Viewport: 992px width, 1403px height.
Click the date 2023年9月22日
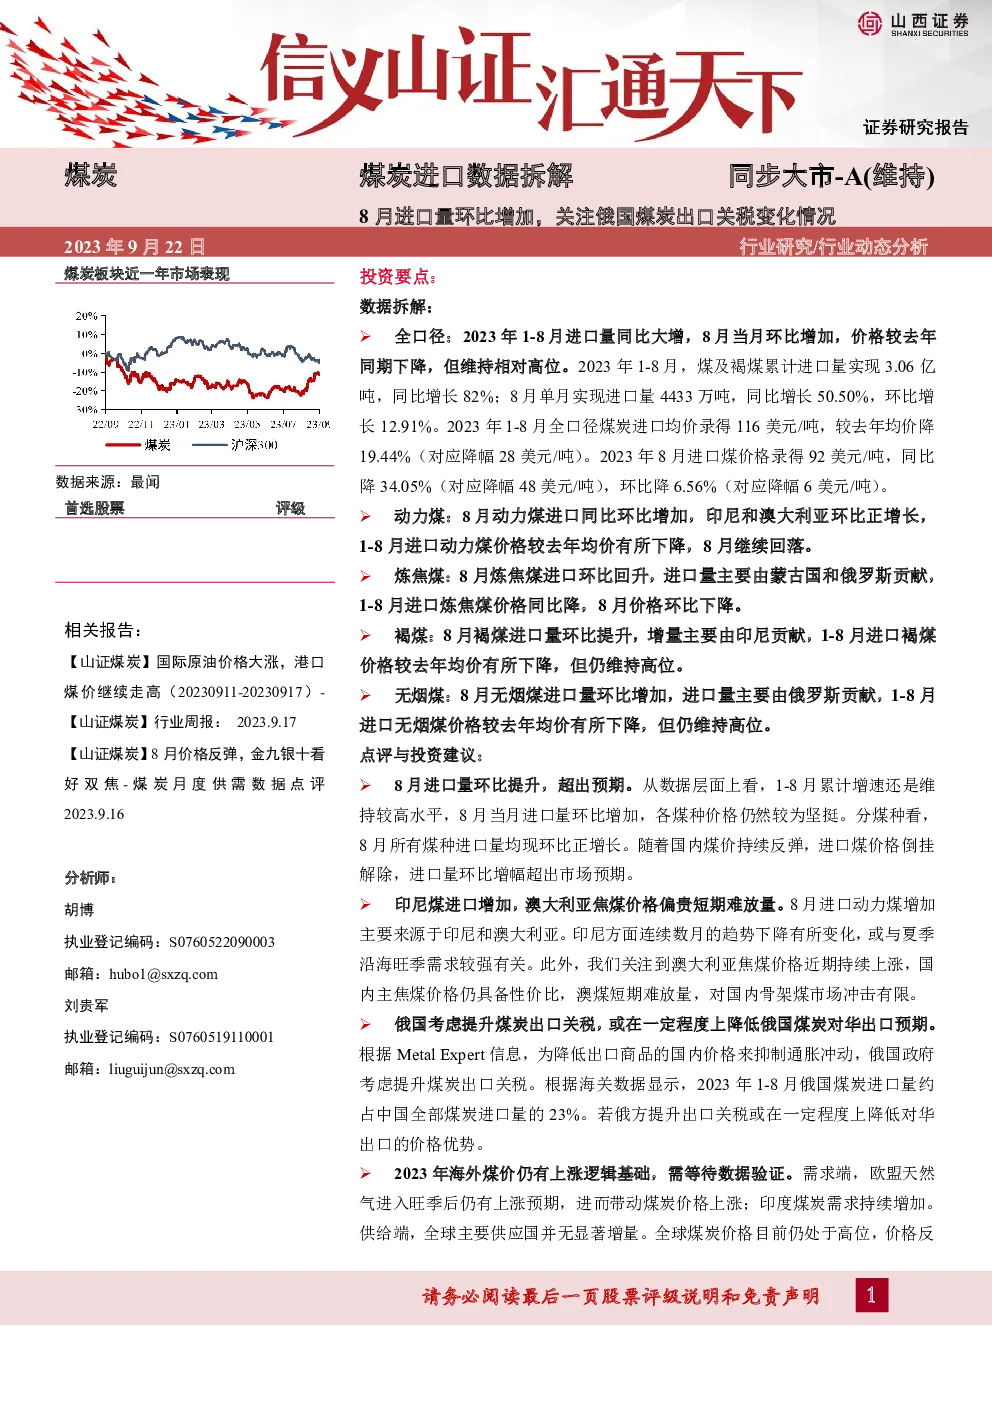(134, 247)
